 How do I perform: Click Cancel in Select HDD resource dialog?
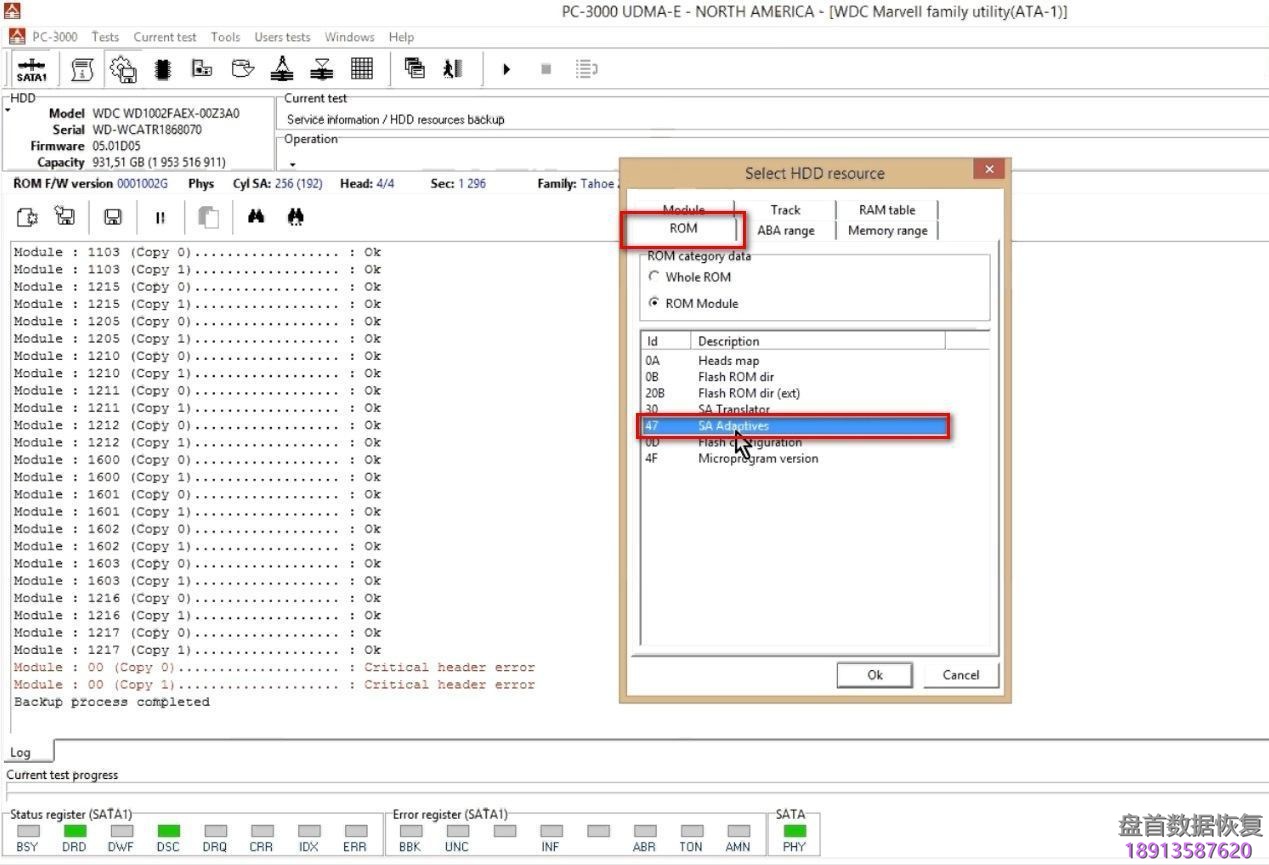(x=960, y=675)
